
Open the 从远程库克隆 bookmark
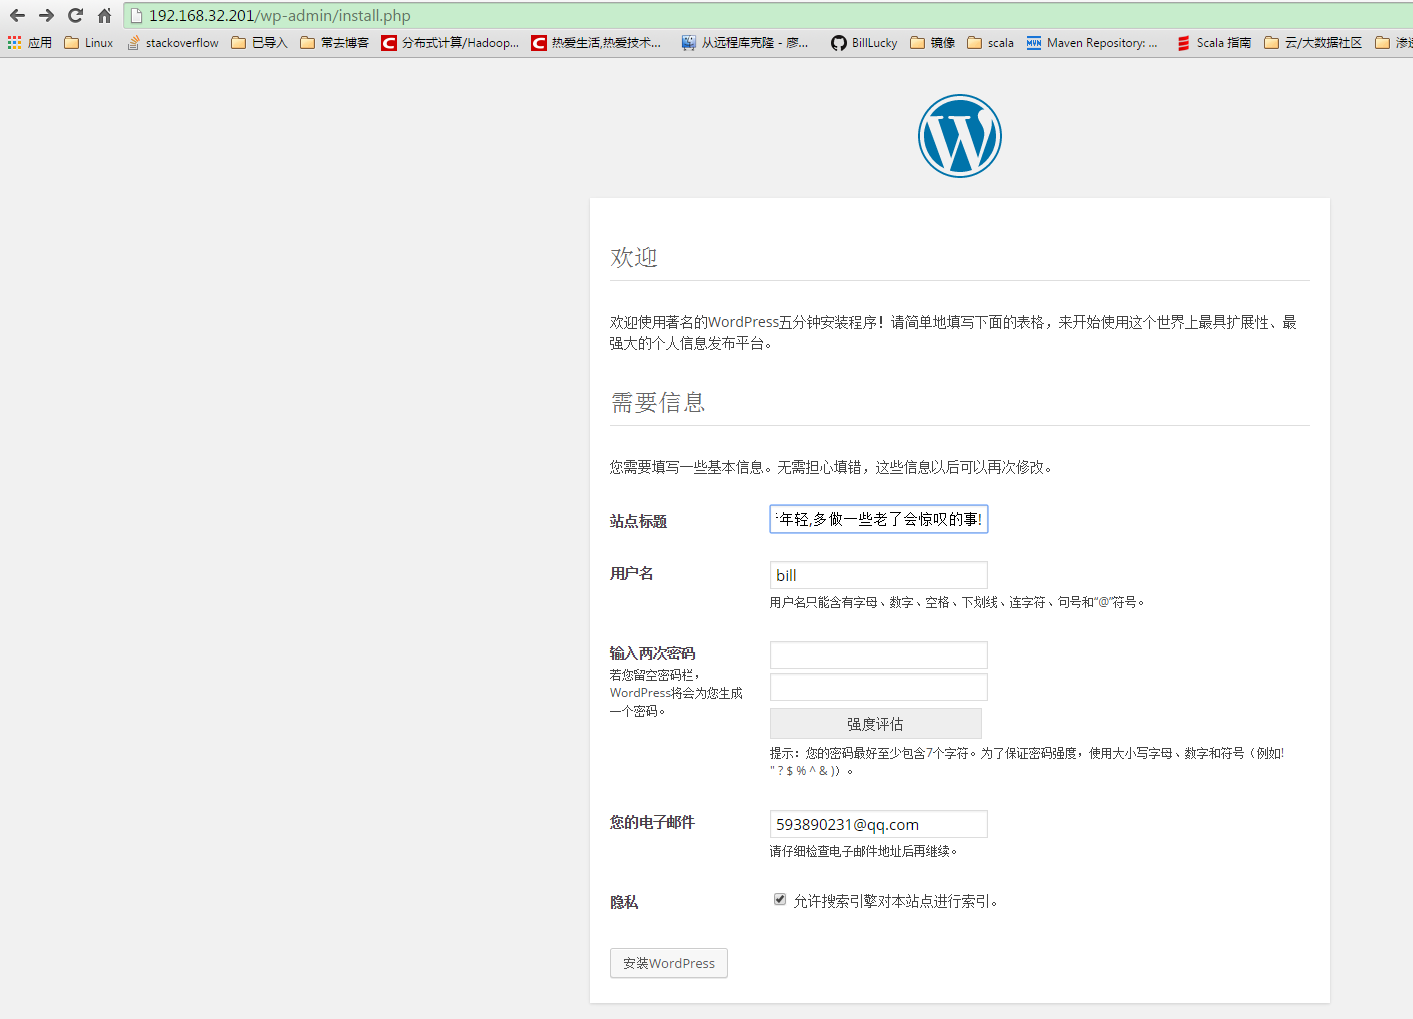pyautogui.click(x=745, y=43)
